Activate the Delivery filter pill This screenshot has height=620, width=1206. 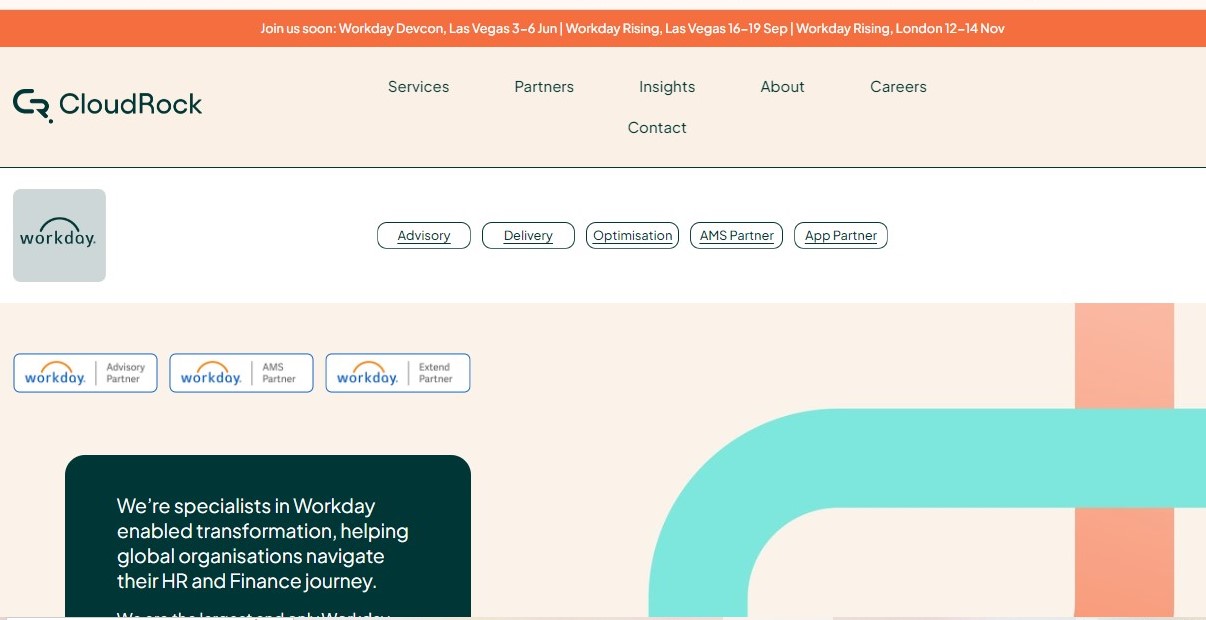pos(528,235)
